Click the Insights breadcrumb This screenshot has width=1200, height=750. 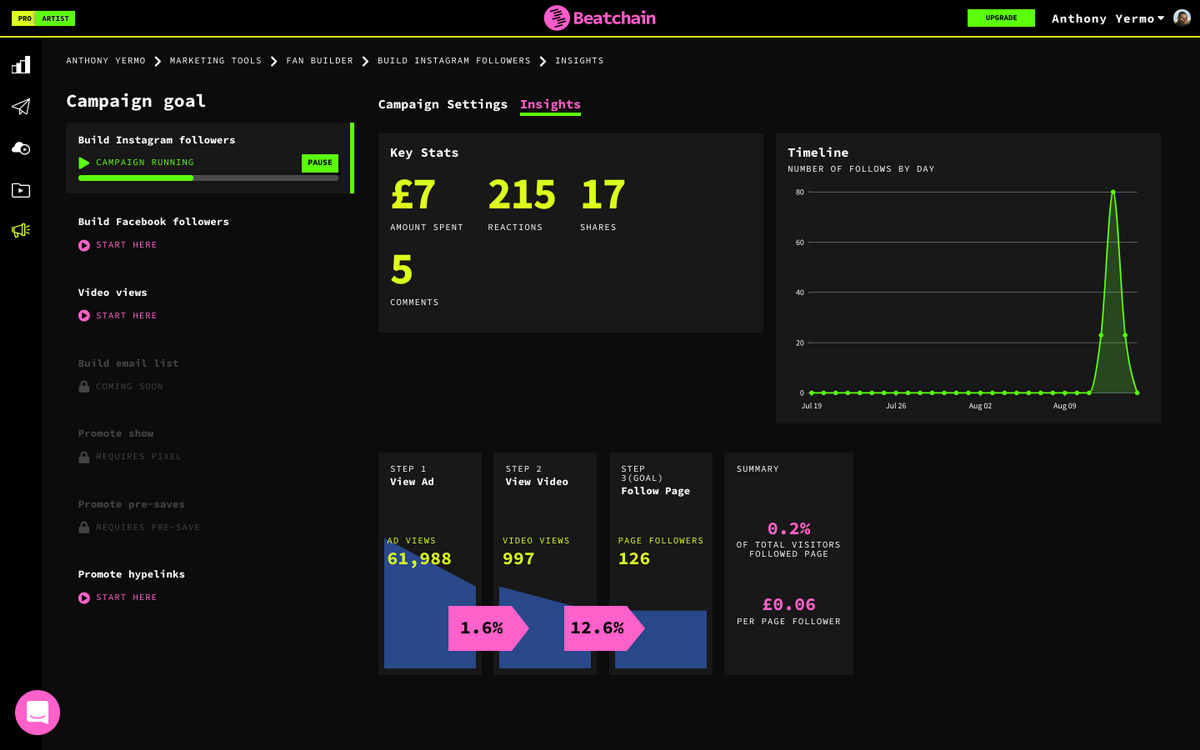(580, 61)
